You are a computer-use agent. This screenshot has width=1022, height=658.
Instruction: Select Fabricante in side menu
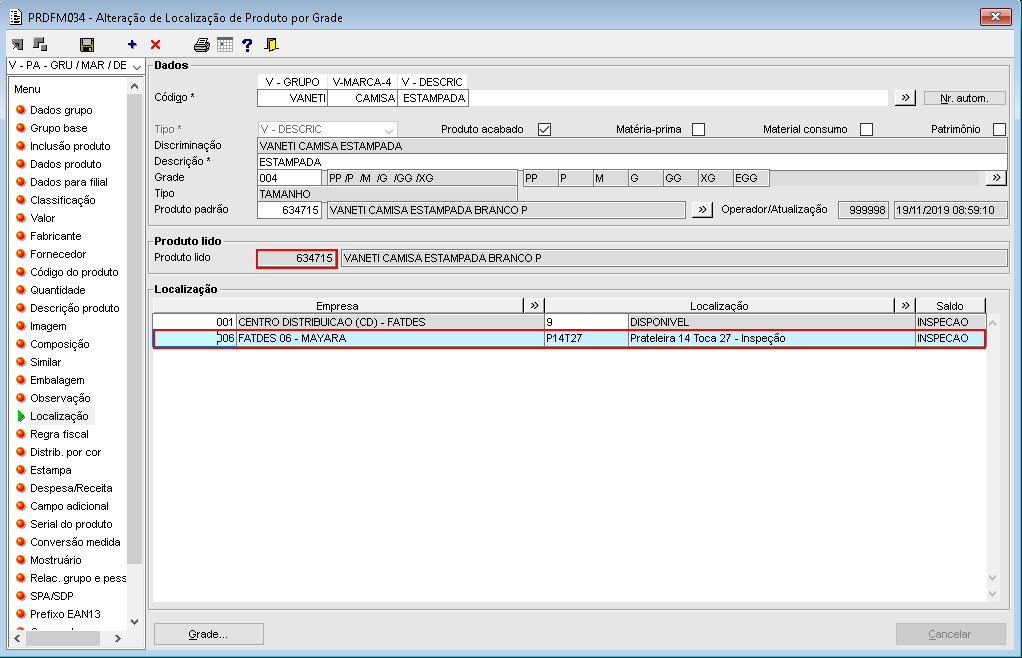tap(55, 236)
